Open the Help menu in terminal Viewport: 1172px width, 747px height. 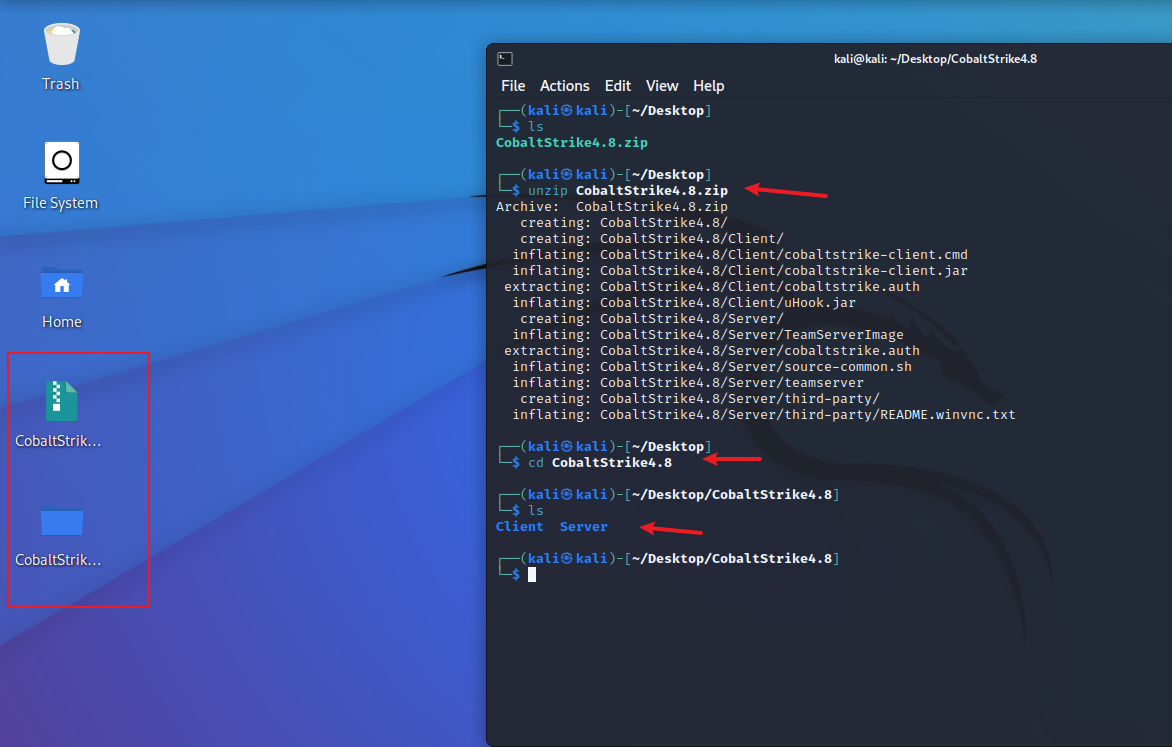click(x=709, y=86)
